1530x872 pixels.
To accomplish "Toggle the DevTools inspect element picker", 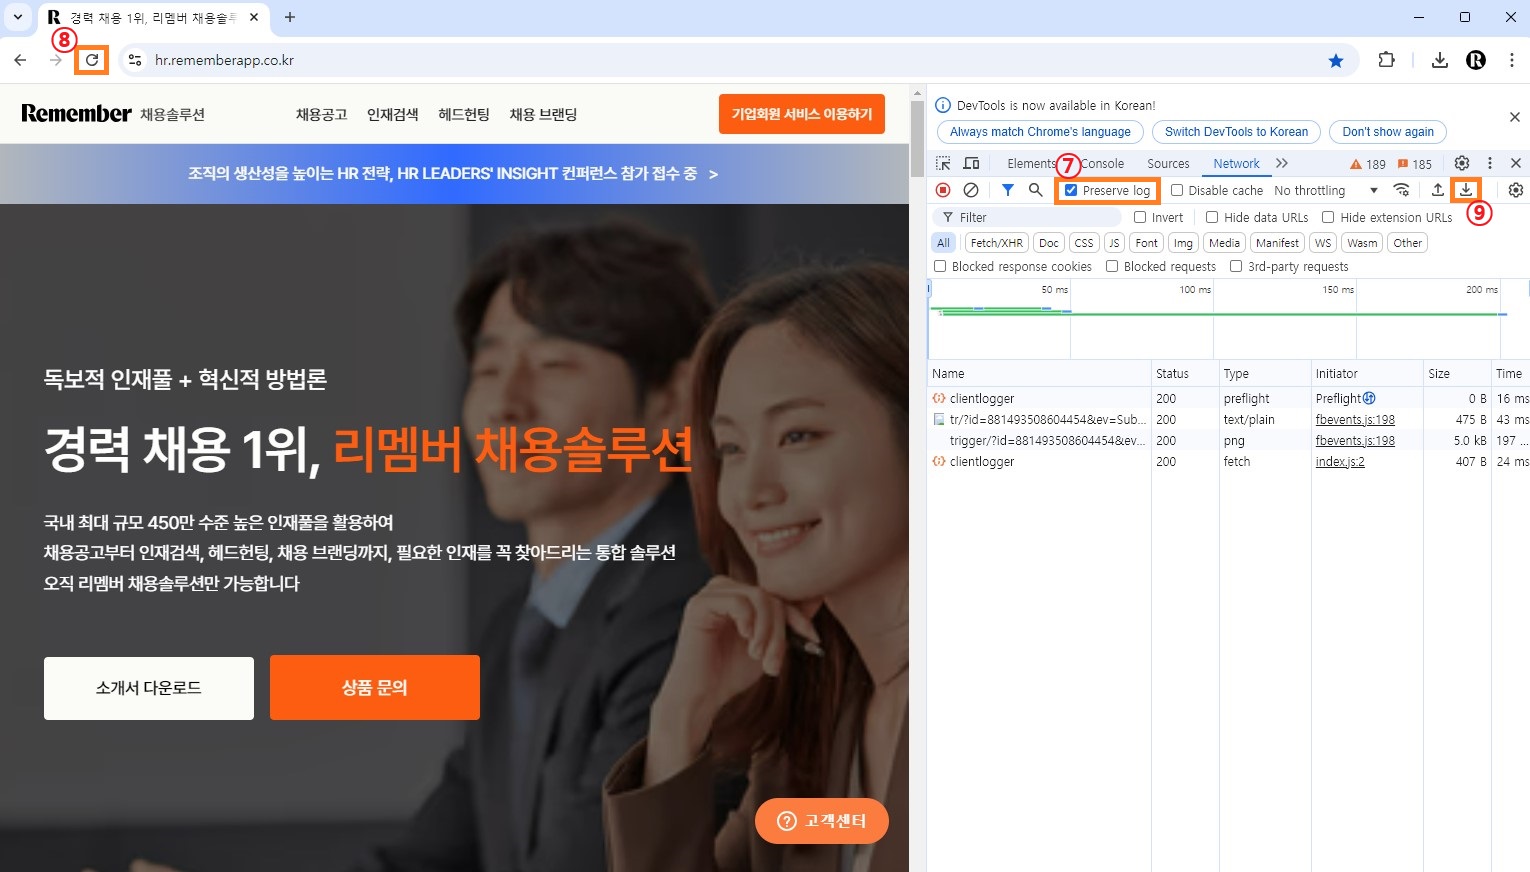I will pyautogui.click(x=943, y=163).
